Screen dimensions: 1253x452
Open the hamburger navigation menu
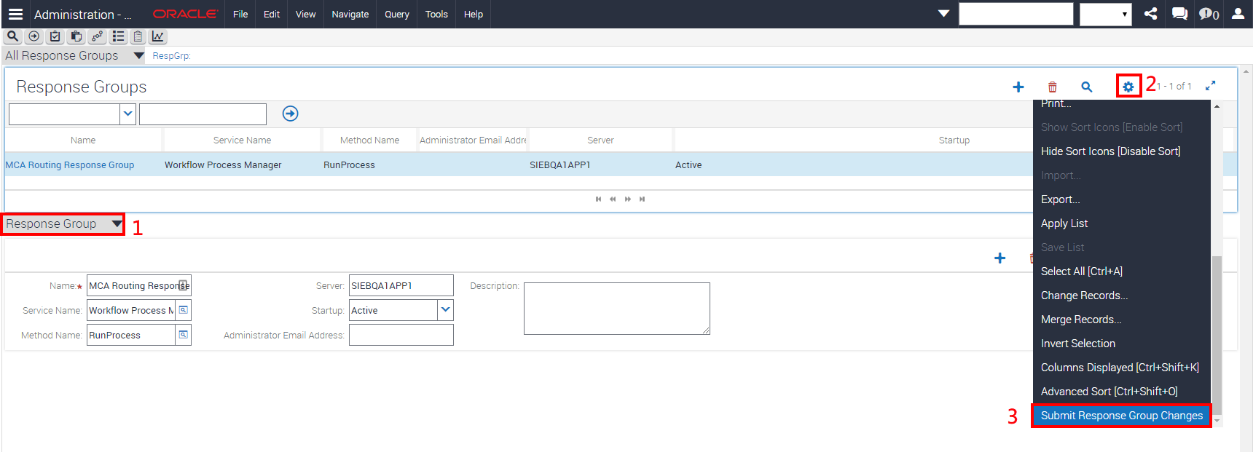(x=15, y=14)
